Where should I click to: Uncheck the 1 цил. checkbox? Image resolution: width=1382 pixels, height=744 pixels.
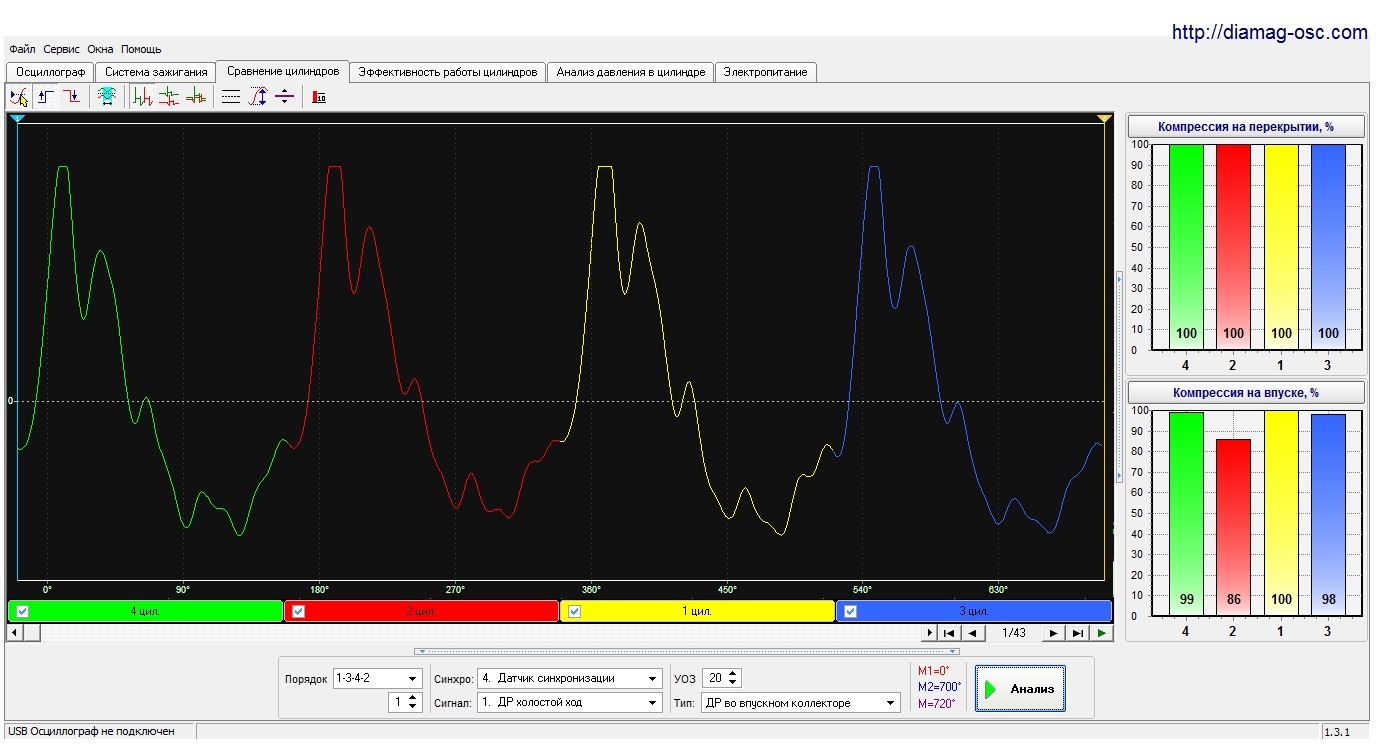574,611
